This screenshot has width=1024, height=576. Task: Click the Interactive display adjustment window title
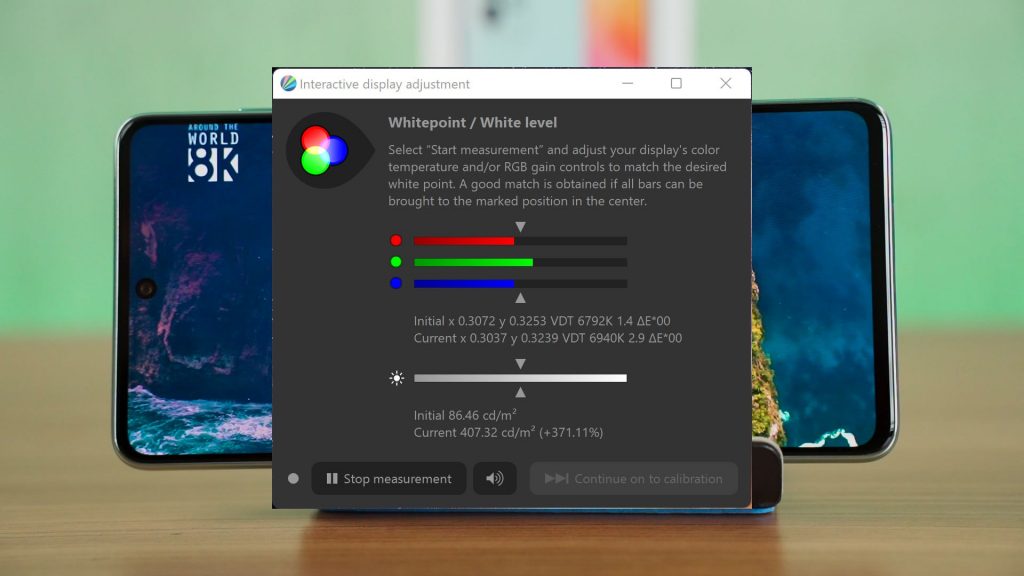pyautogui.click(x=385, y=84)
